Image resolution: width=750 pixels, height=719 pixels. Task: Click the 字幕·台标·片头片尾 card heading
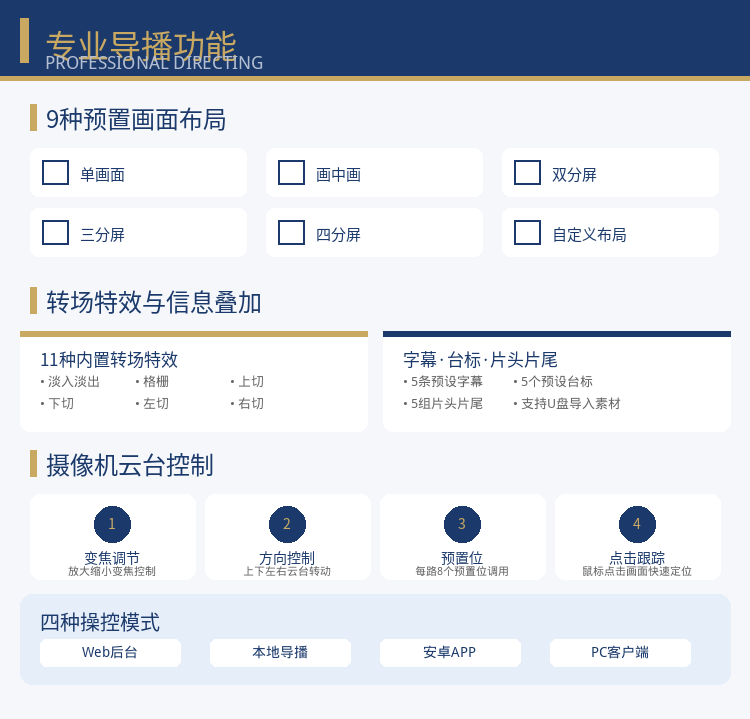480,360
